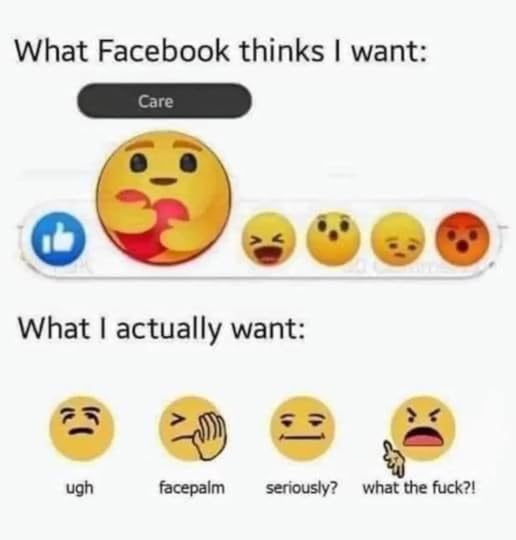This screenshot has width=516, height=540.
Task: Select the Sad reaction emoji
Action: 398,239
